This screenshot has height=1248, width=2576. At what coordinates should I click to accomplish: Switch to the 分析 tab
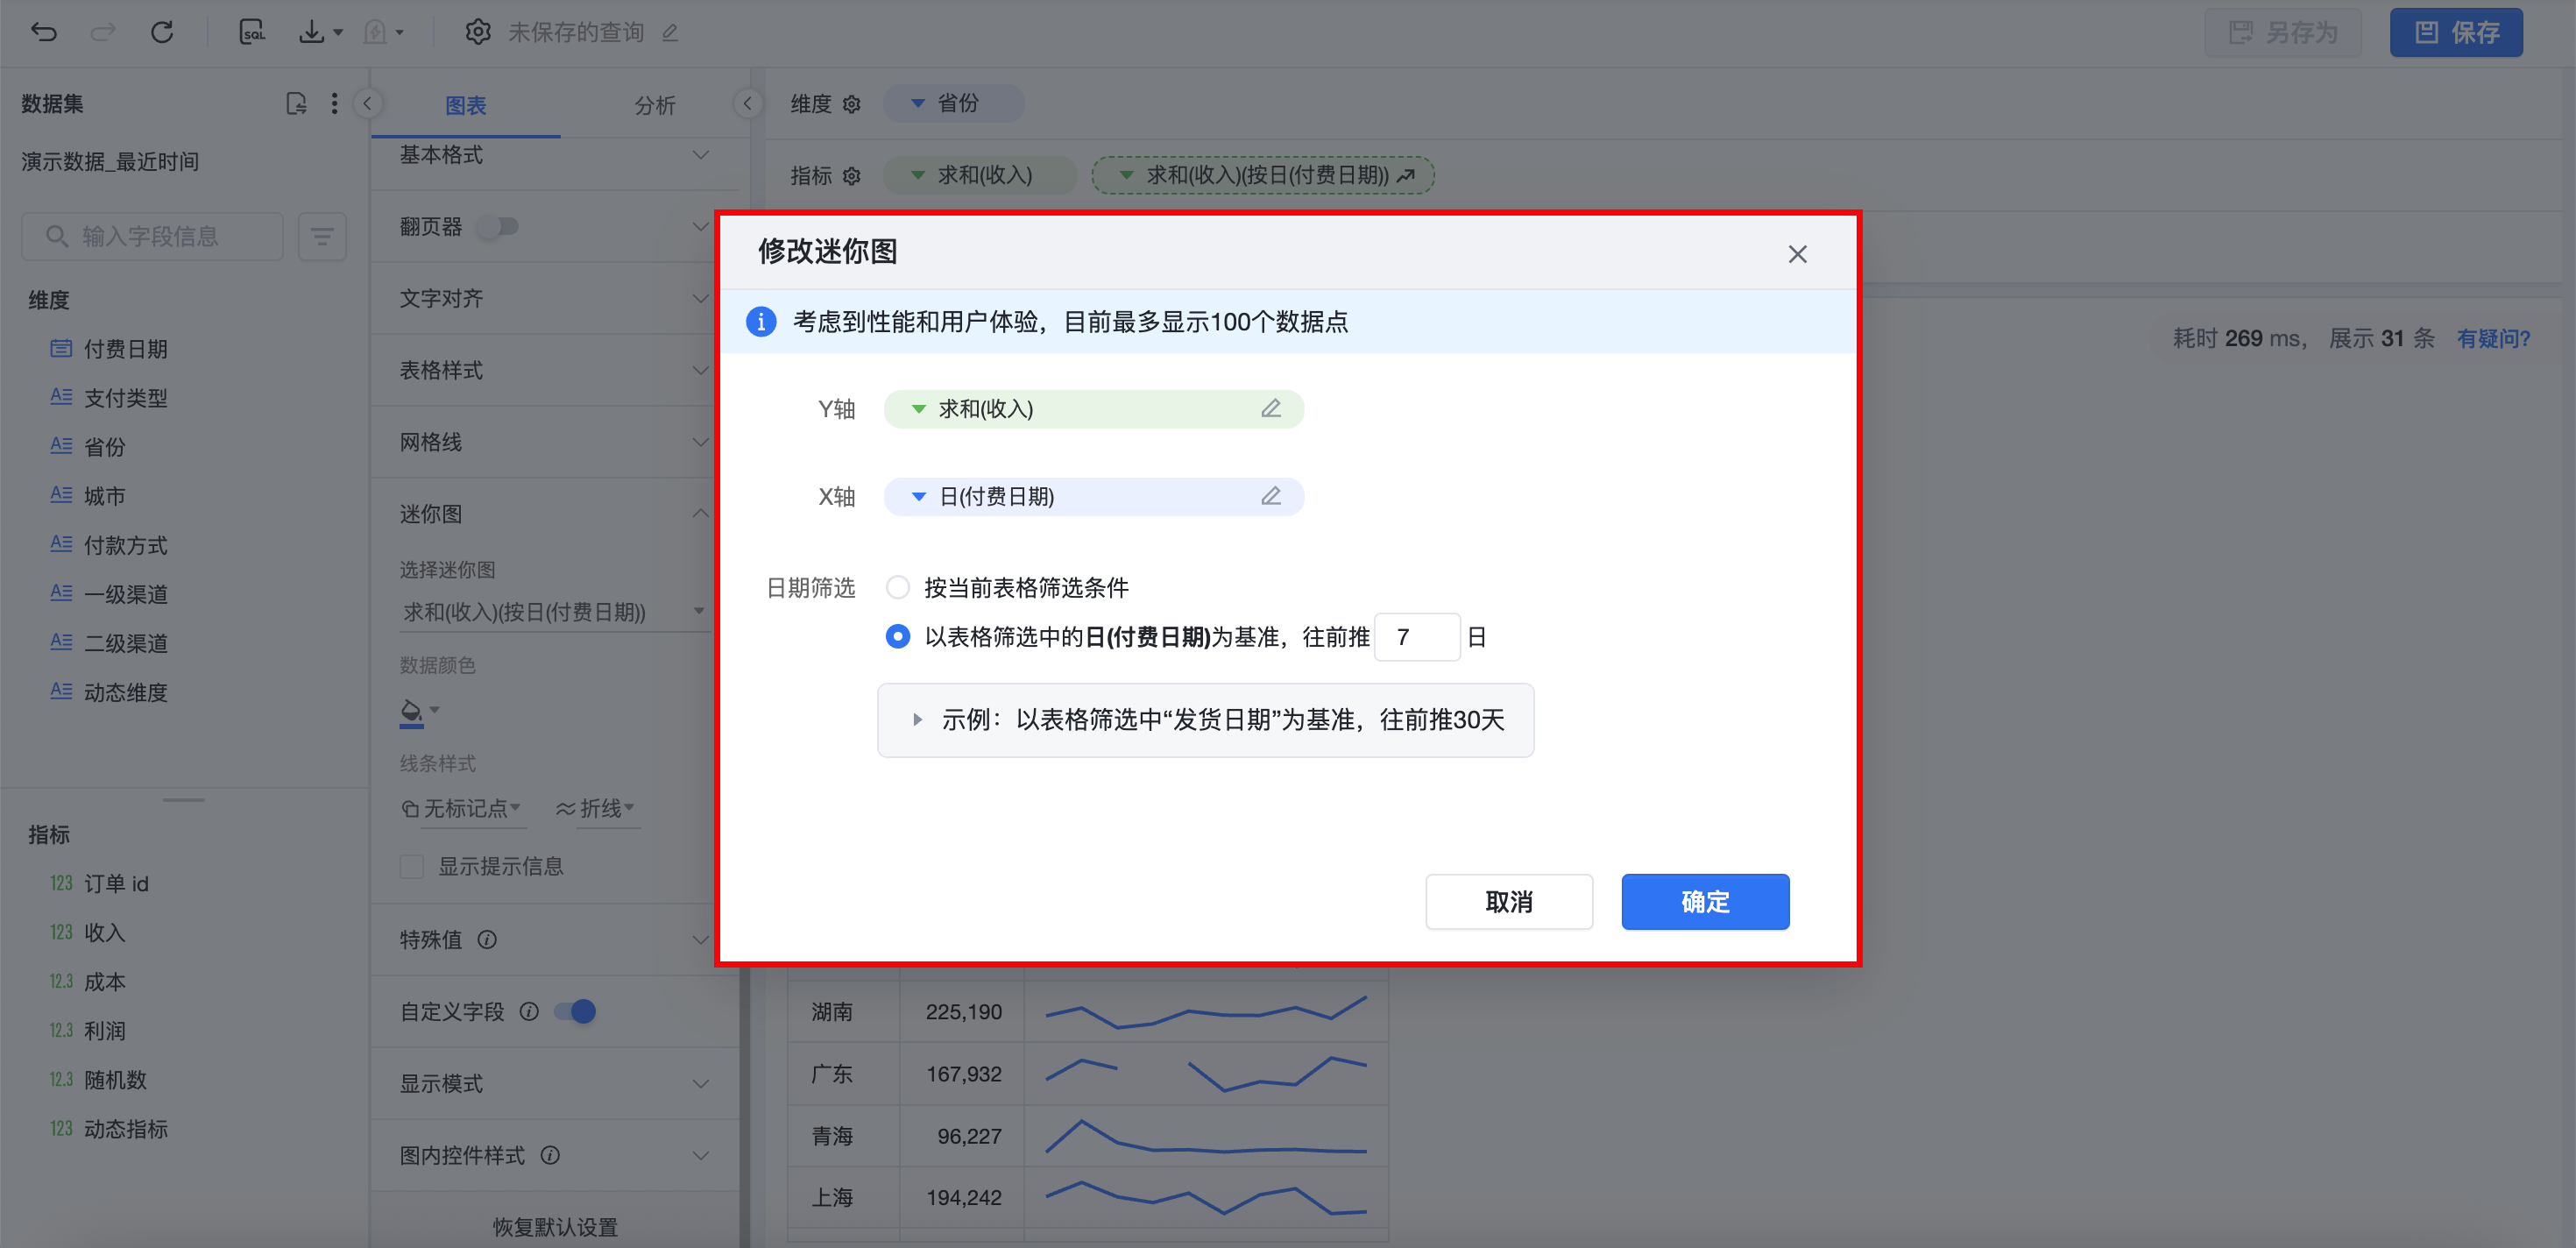click(x=655, y=105)
